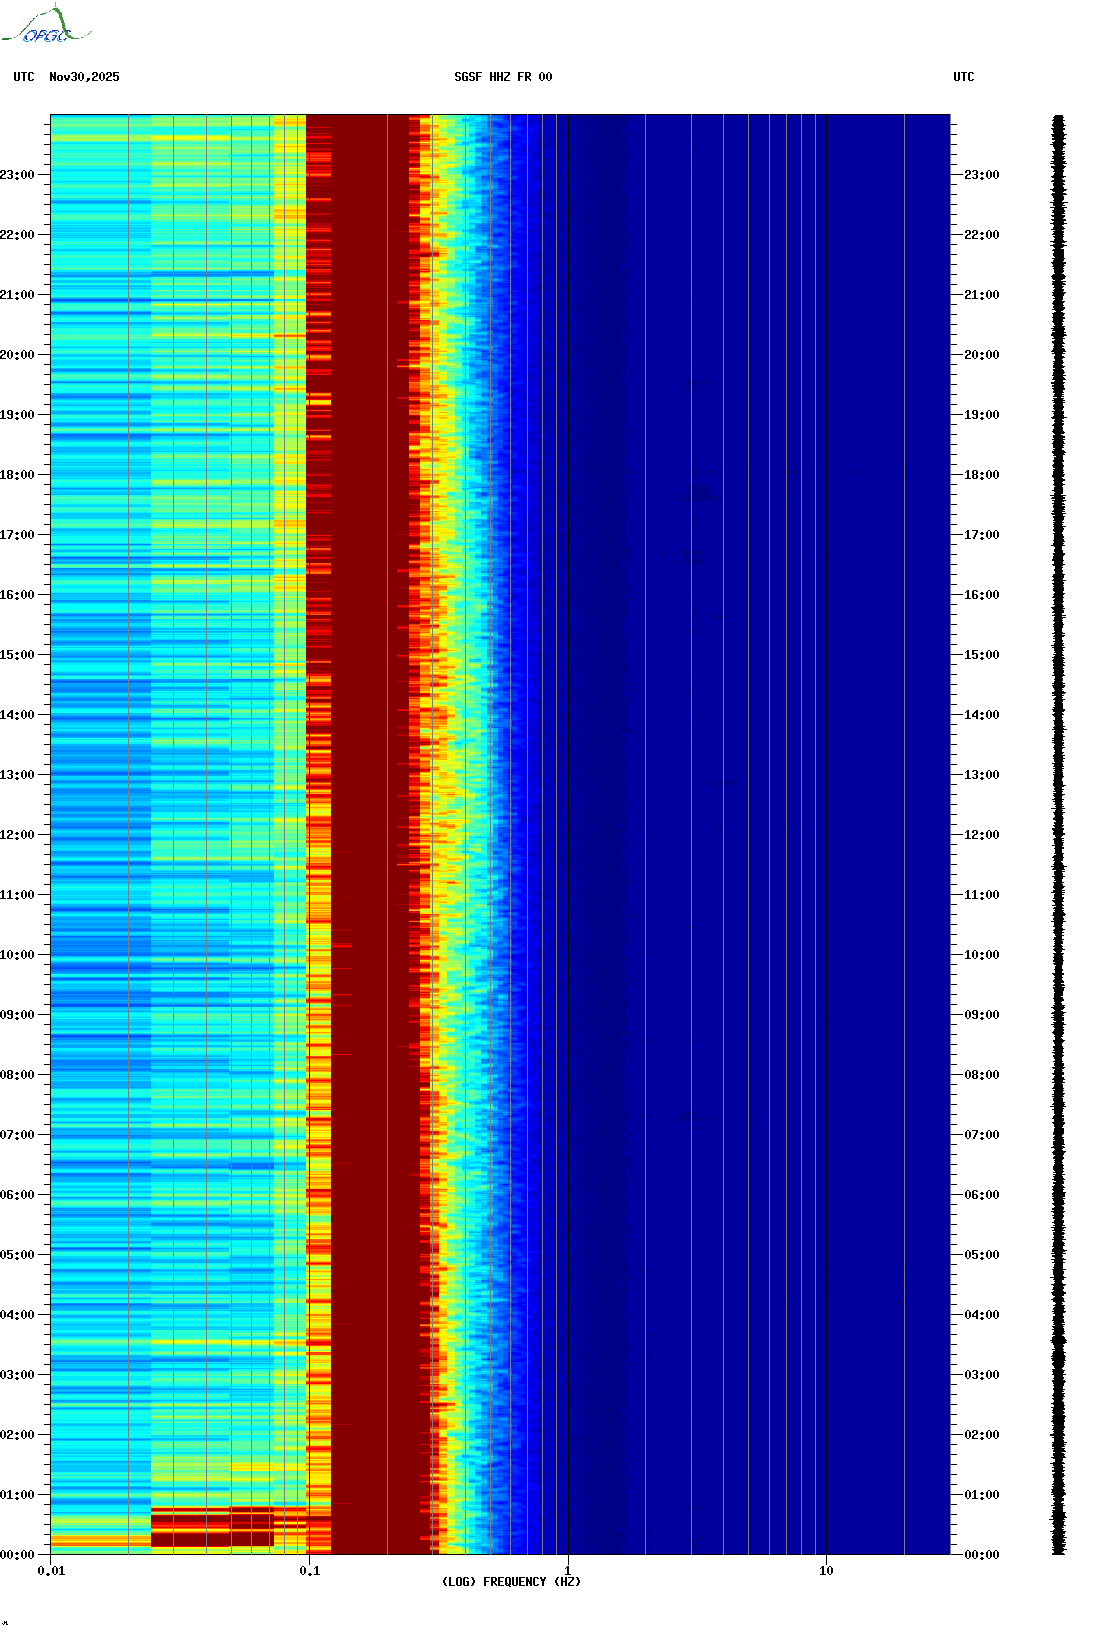
Task: Click the 12:00 time label on left axis
Action: point(17,835)
